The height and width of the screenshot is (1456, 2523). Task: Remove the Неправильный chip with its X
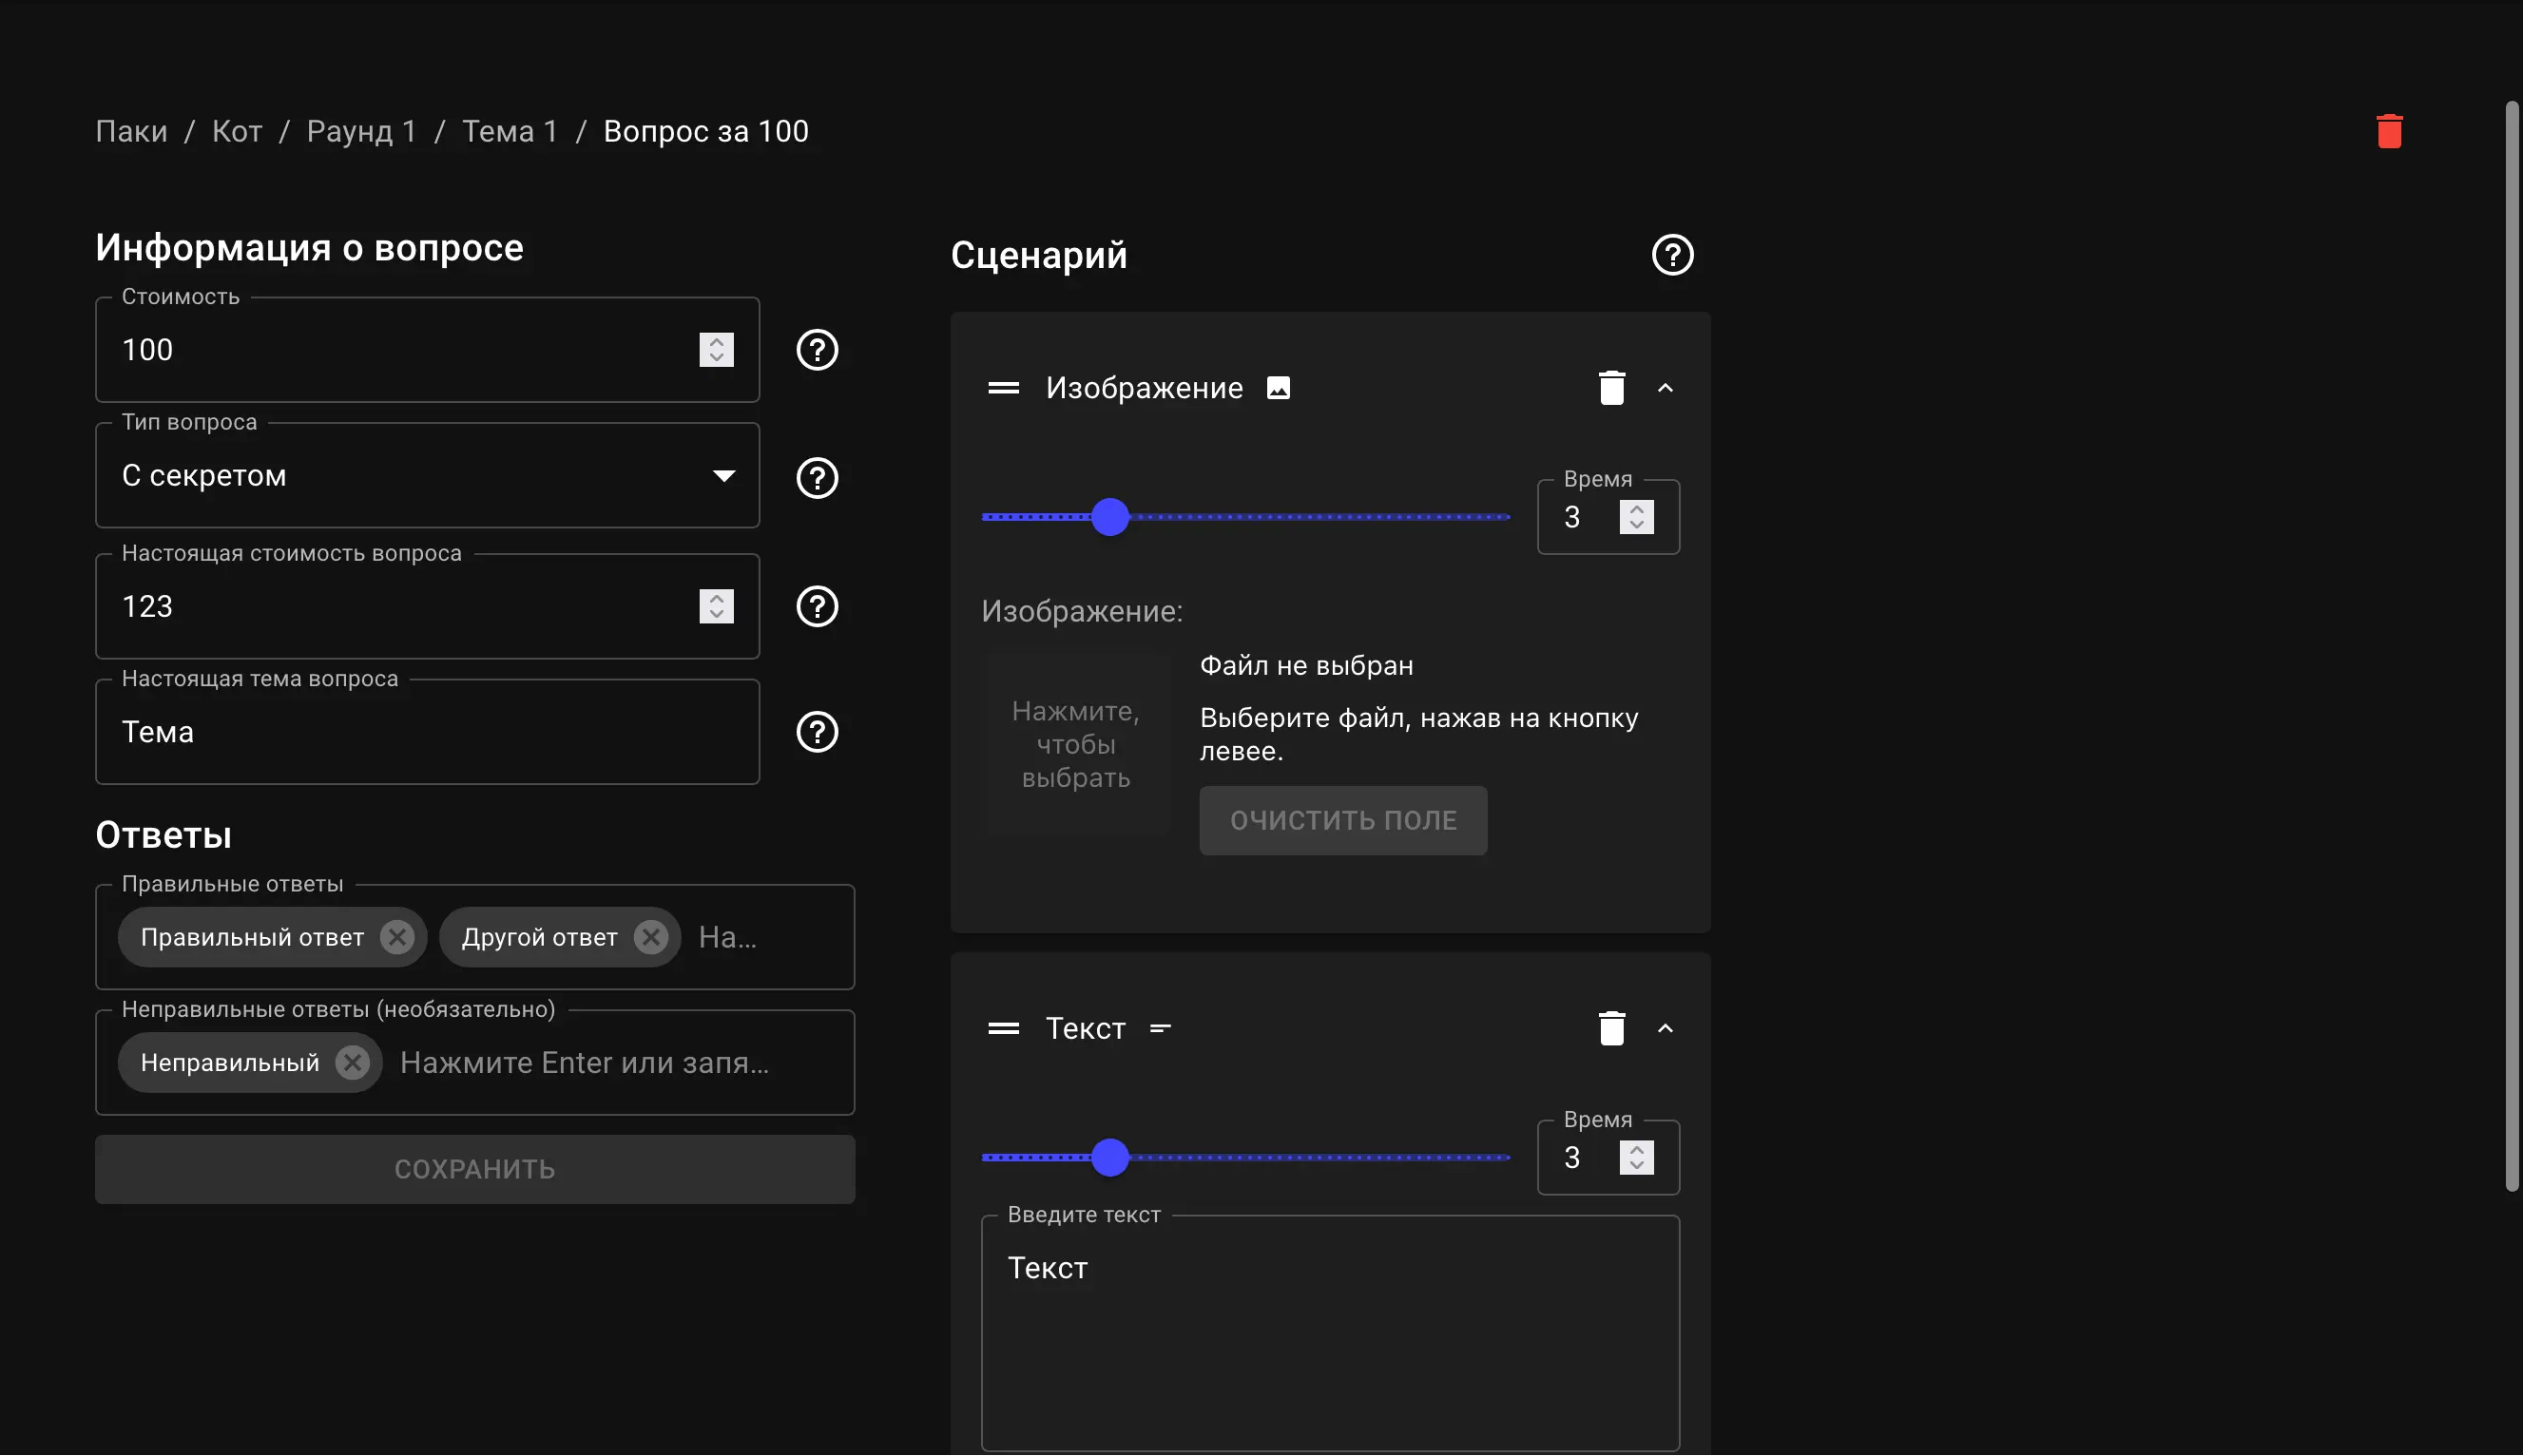(x=351, y=1062)
